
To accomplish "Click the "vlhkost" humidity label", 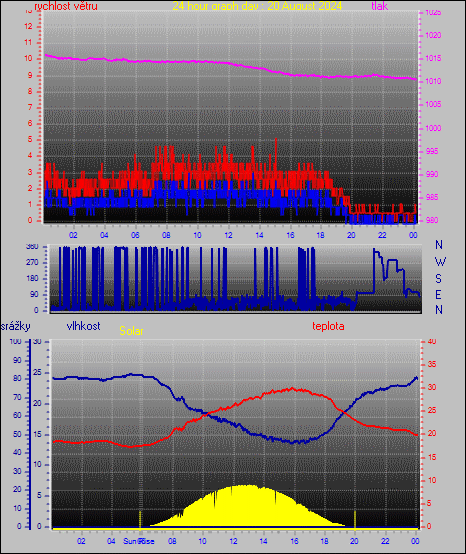I will coord(83,326).
